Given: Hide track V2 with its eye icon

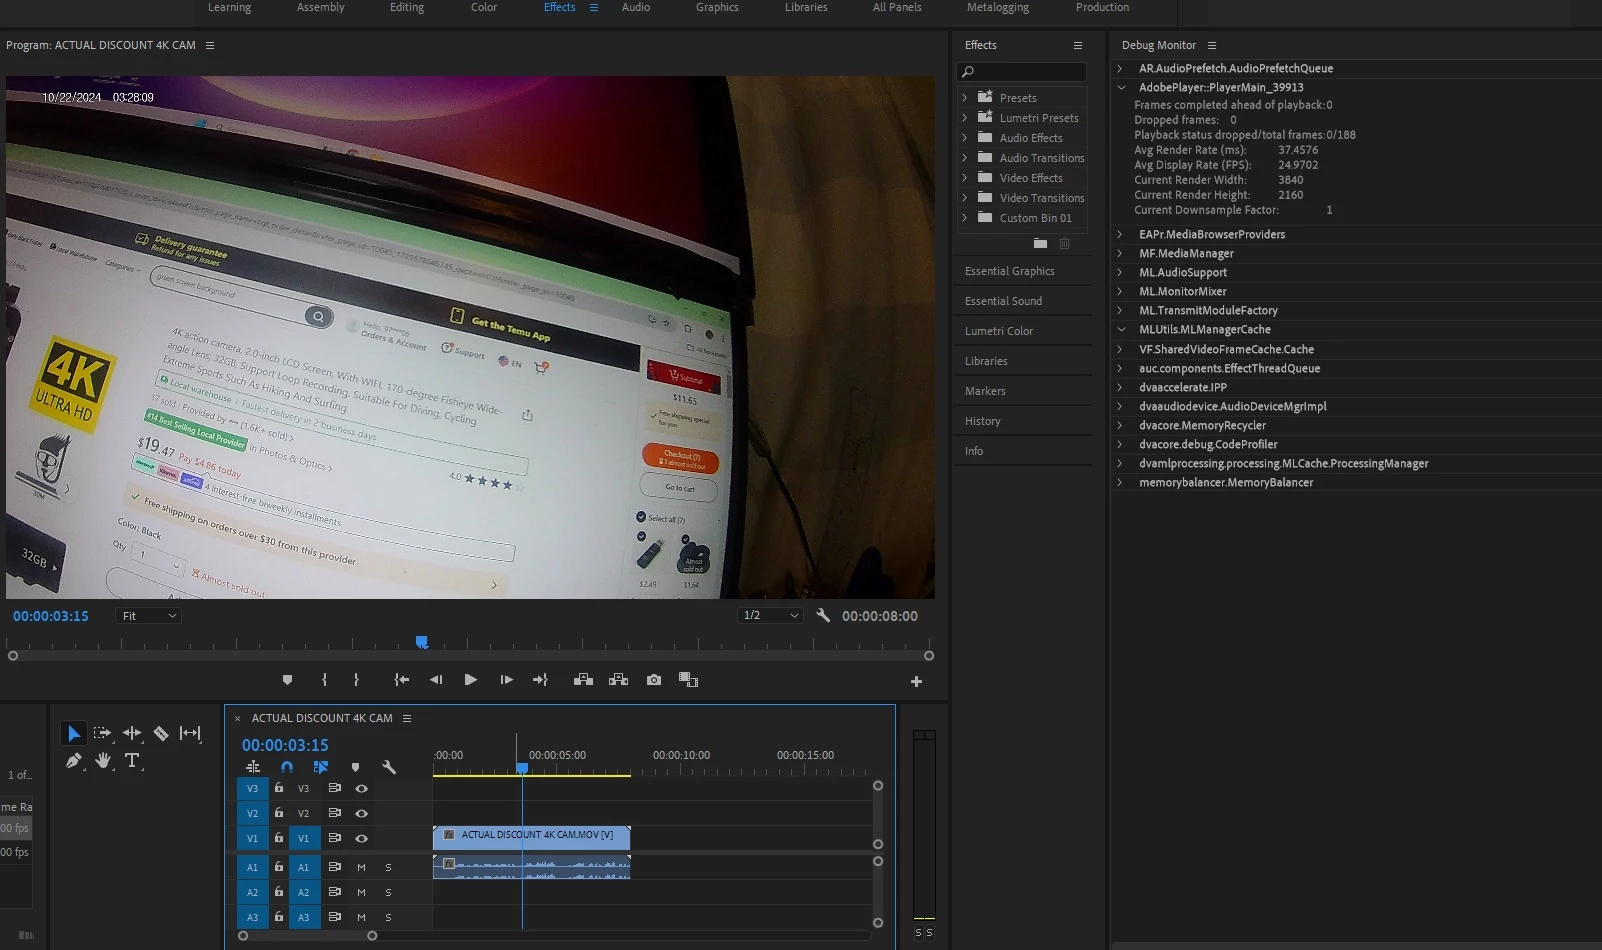Looking at the screenshot, I should tap(362, 814).
